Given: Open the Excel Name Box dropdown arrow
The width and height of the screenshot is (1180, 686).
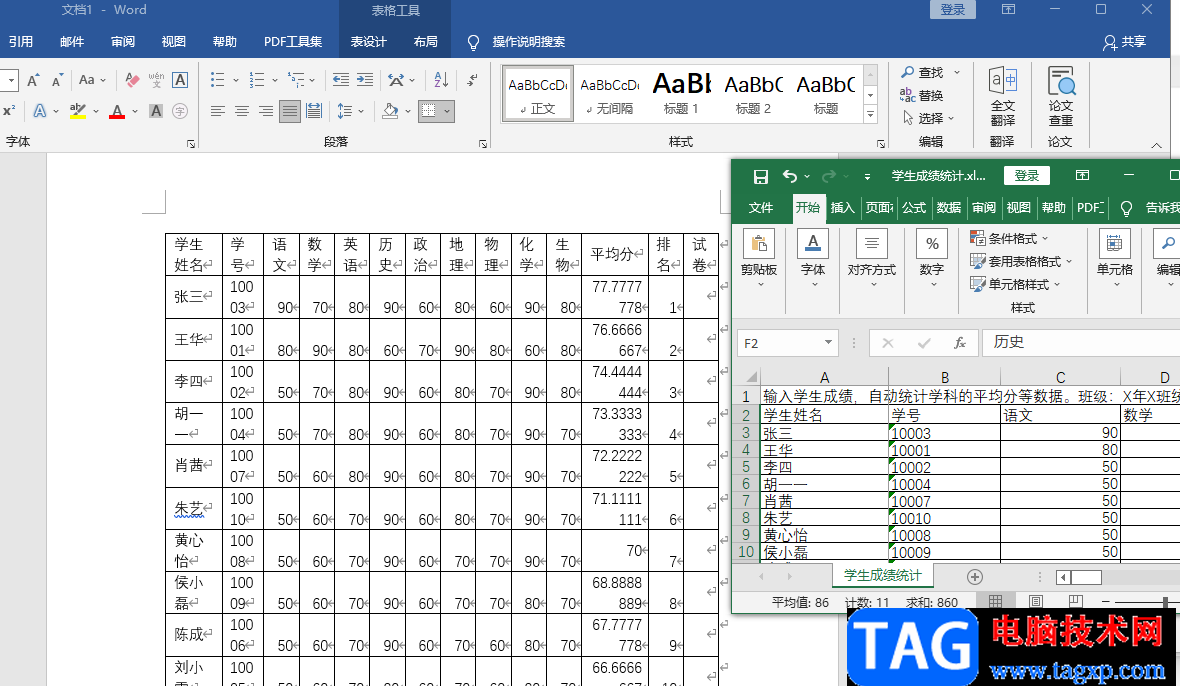Looking at the screenshot, I should tap(828, 343).
